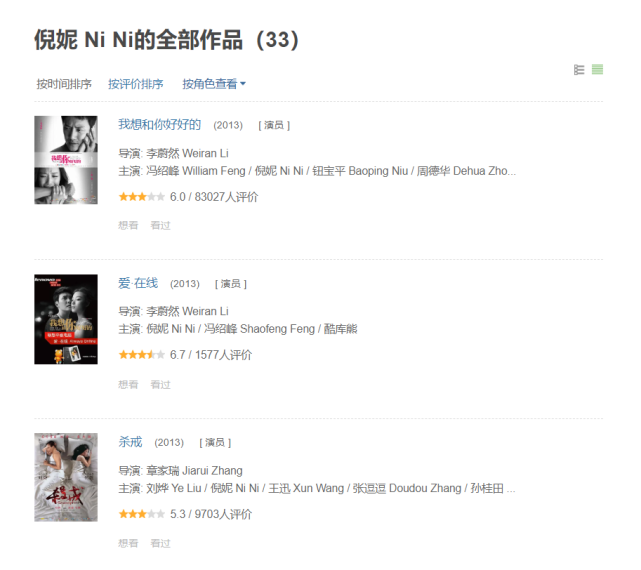Open the movie 杀戒
Image resolution: width=641 pixels, height=570 pixels.
[130, 442]
